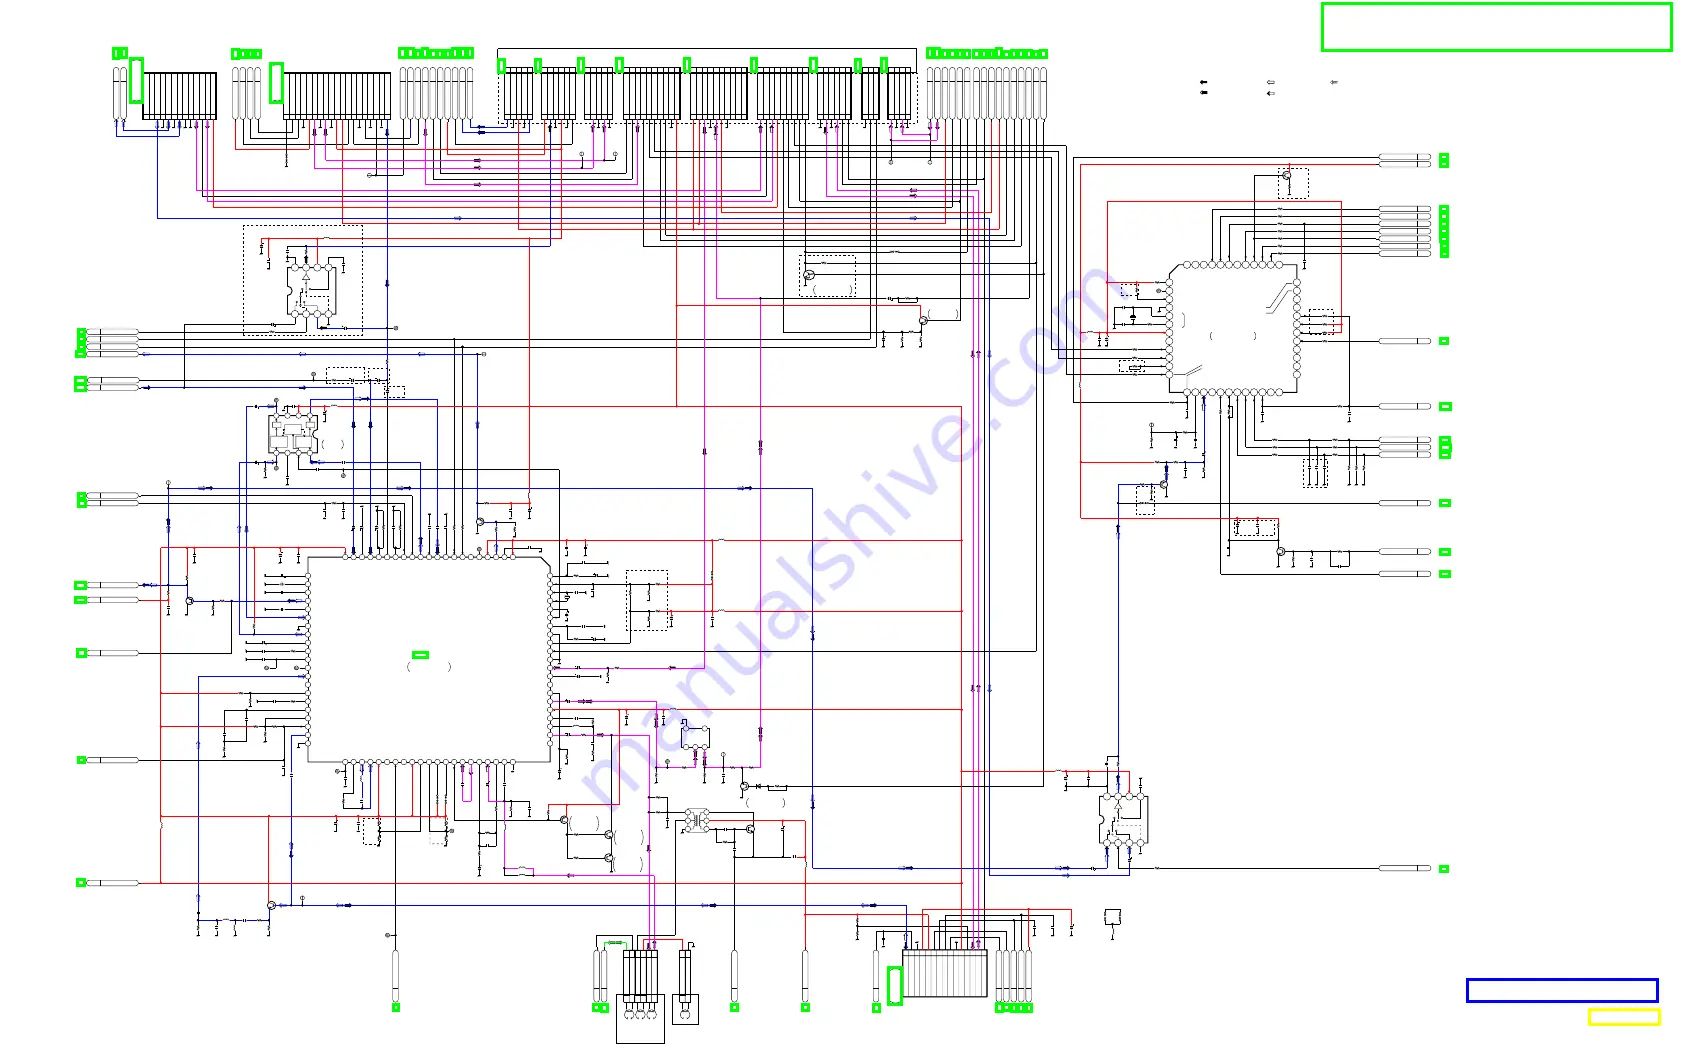This screenshot has width=1701, height=1064.
Task: Select the eight-pin IC near the lower-right corner
Action: click(1123, 820)
